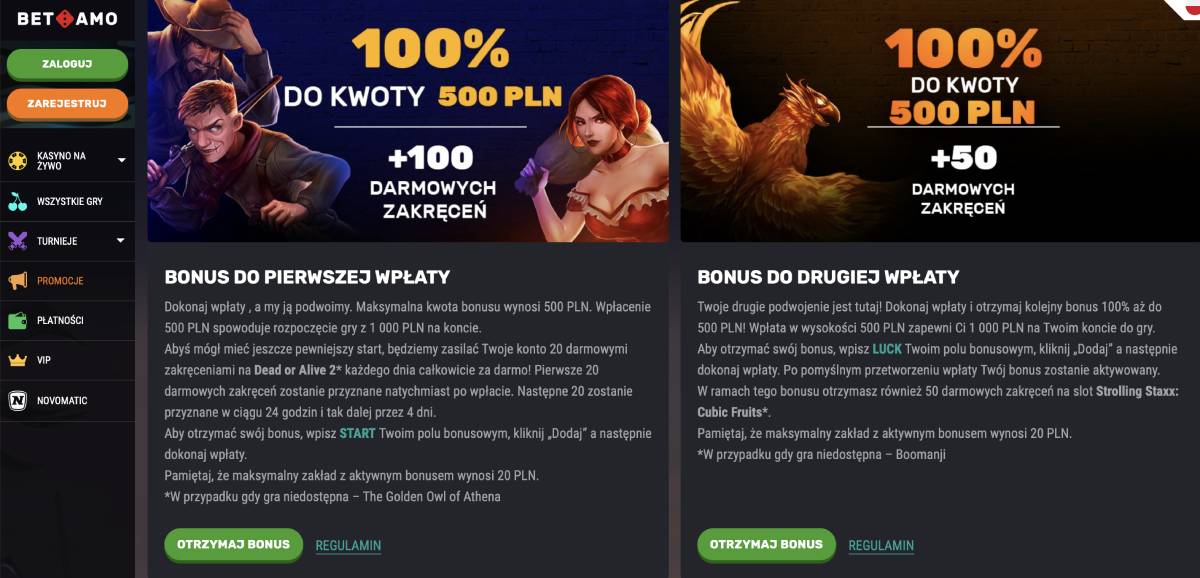Open Regulamin link for second deposit bonus
Image resolution: width=1200 pixels, height=578 pixels.
click(x=881, y=546)
